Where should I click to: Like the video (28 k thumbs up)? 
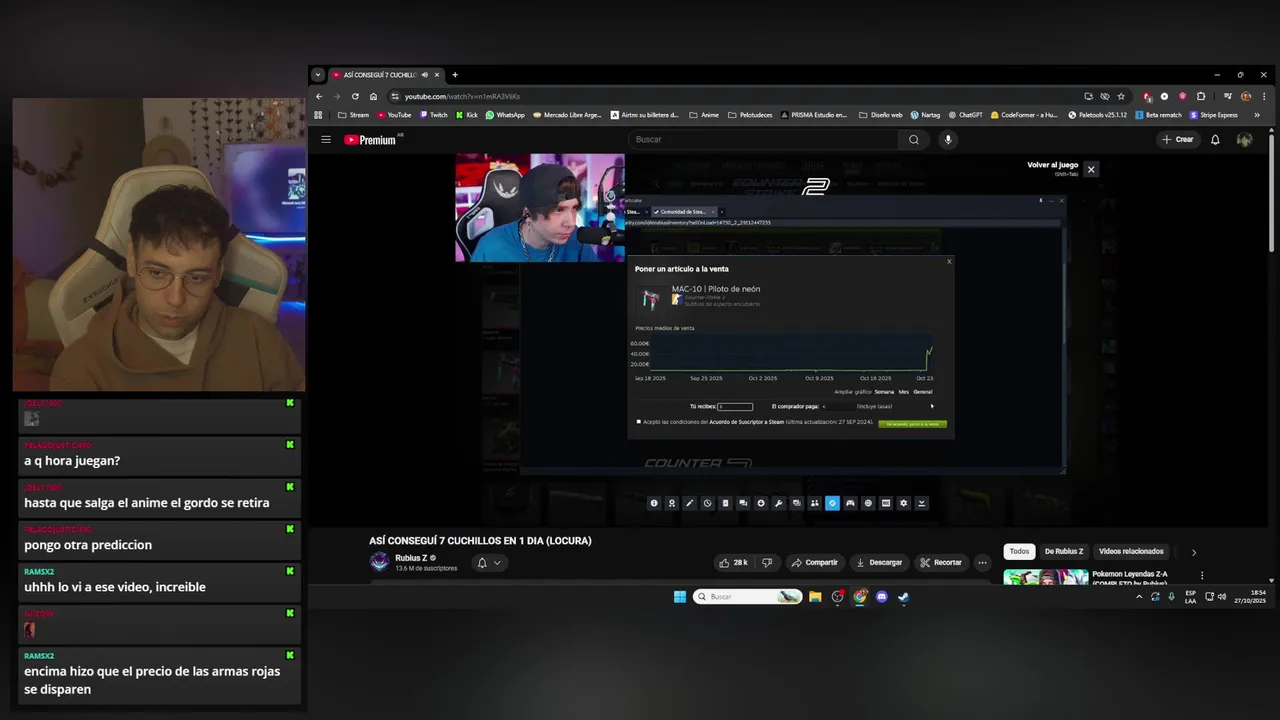733,563
